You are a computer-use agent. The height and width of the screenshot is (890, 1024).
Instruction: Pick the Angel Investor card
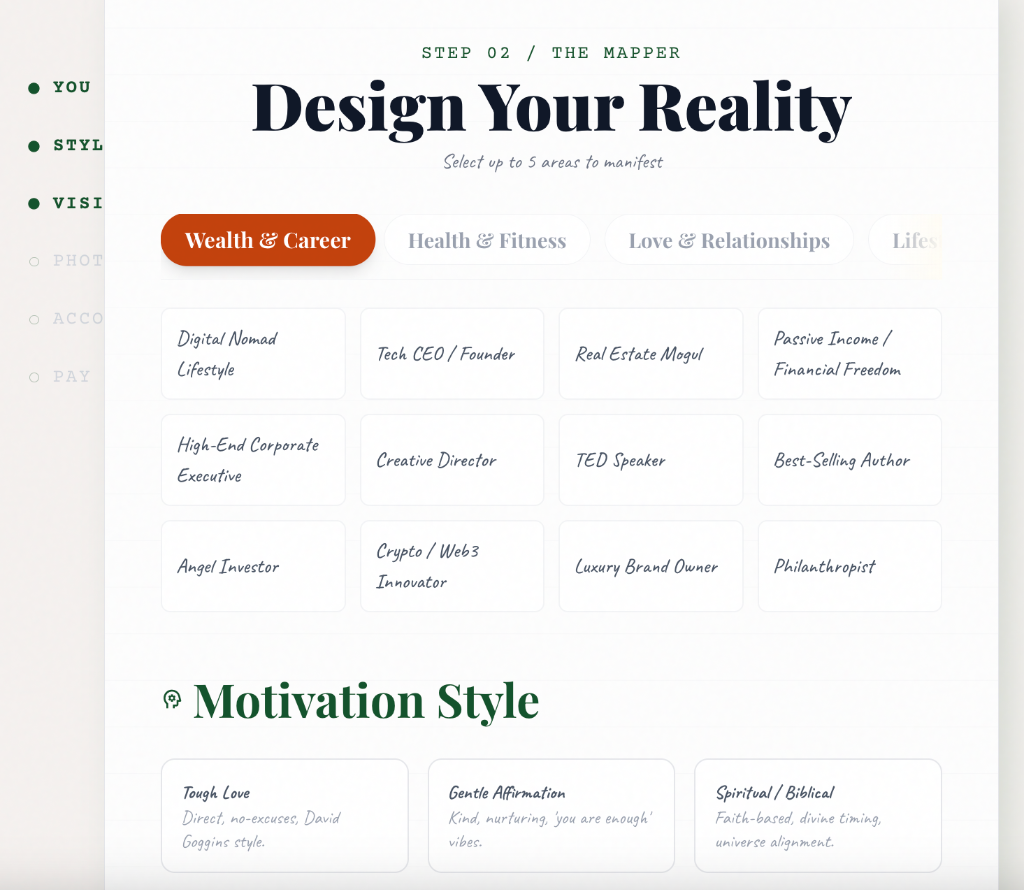tap(253, 566)
